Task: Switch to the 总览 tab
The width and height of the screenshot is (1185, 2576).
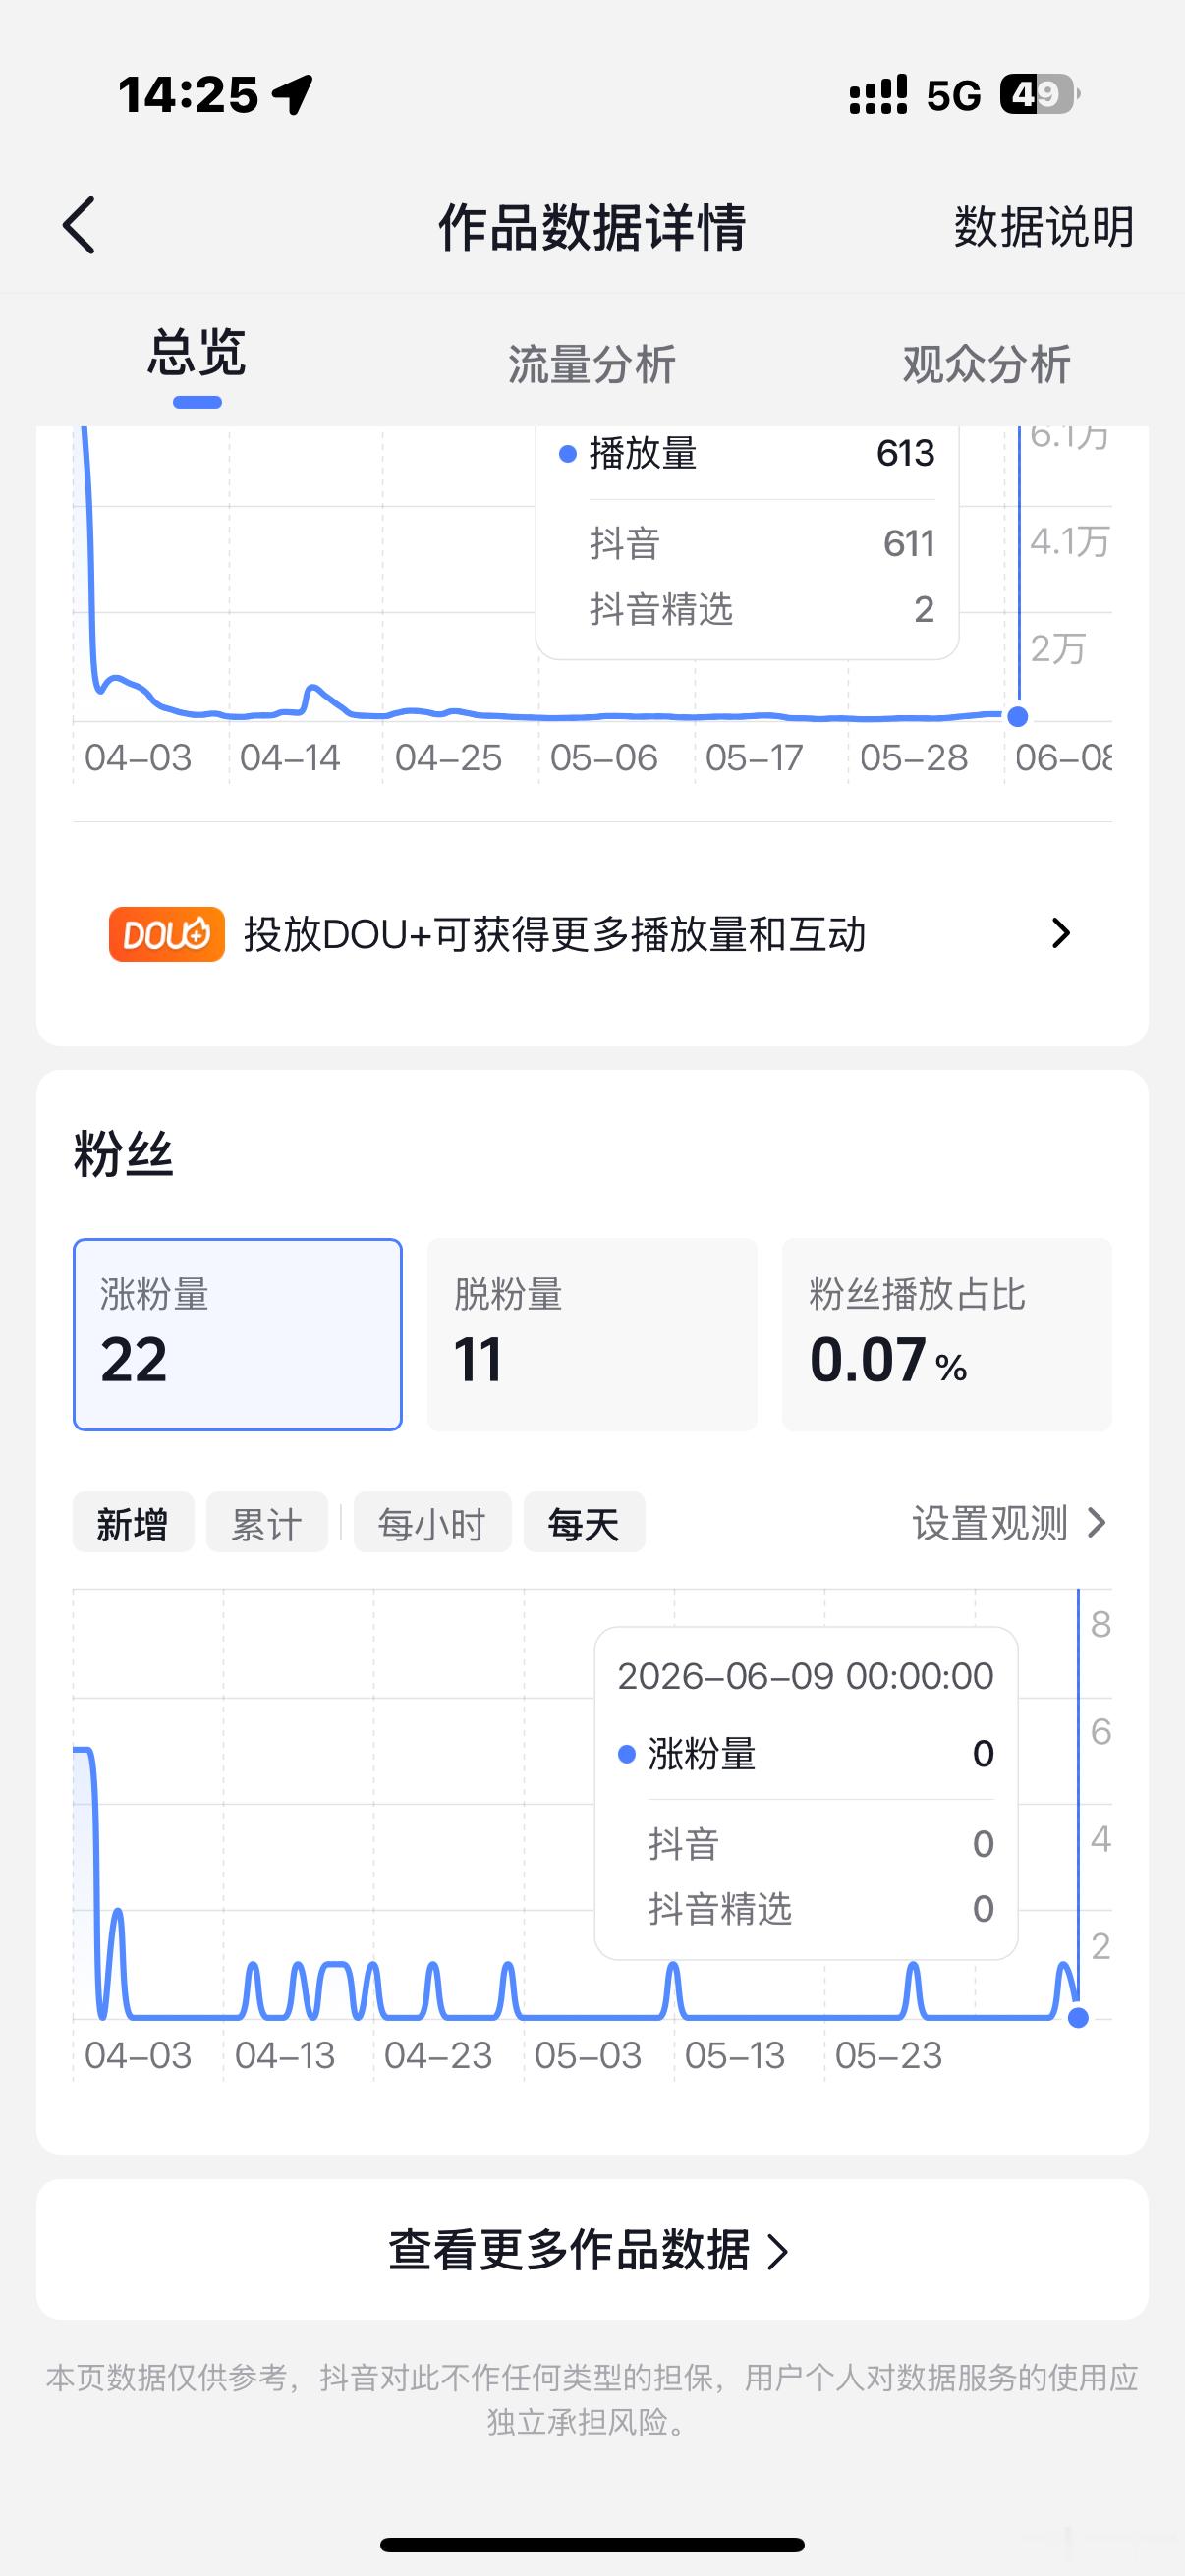Action: (197, 352)
